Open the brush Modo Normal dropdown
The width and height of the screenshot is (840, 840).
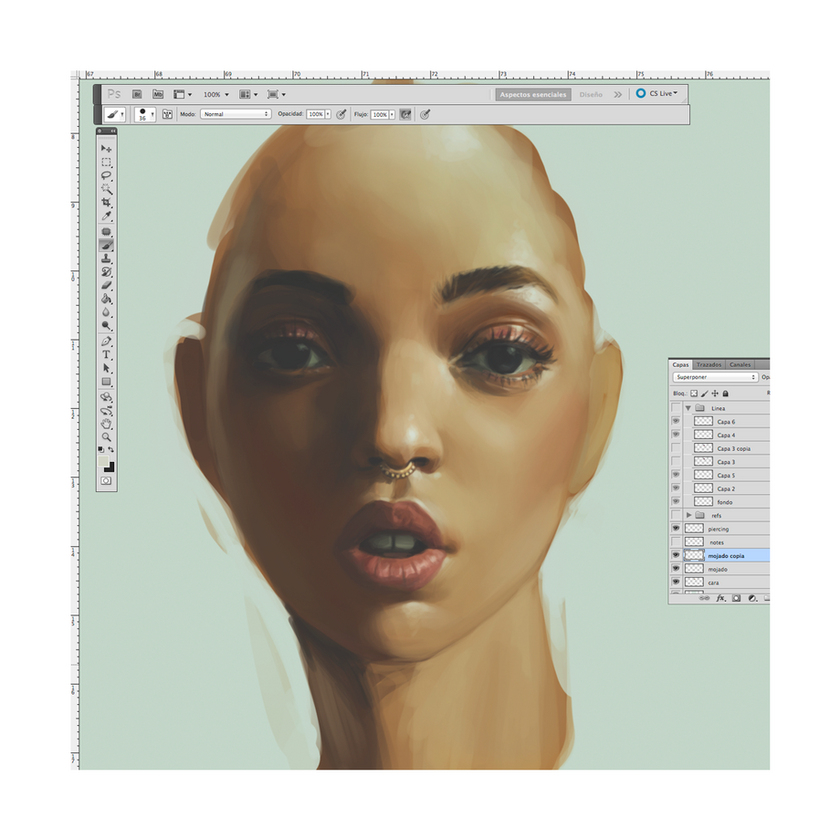tap(235, 115)
